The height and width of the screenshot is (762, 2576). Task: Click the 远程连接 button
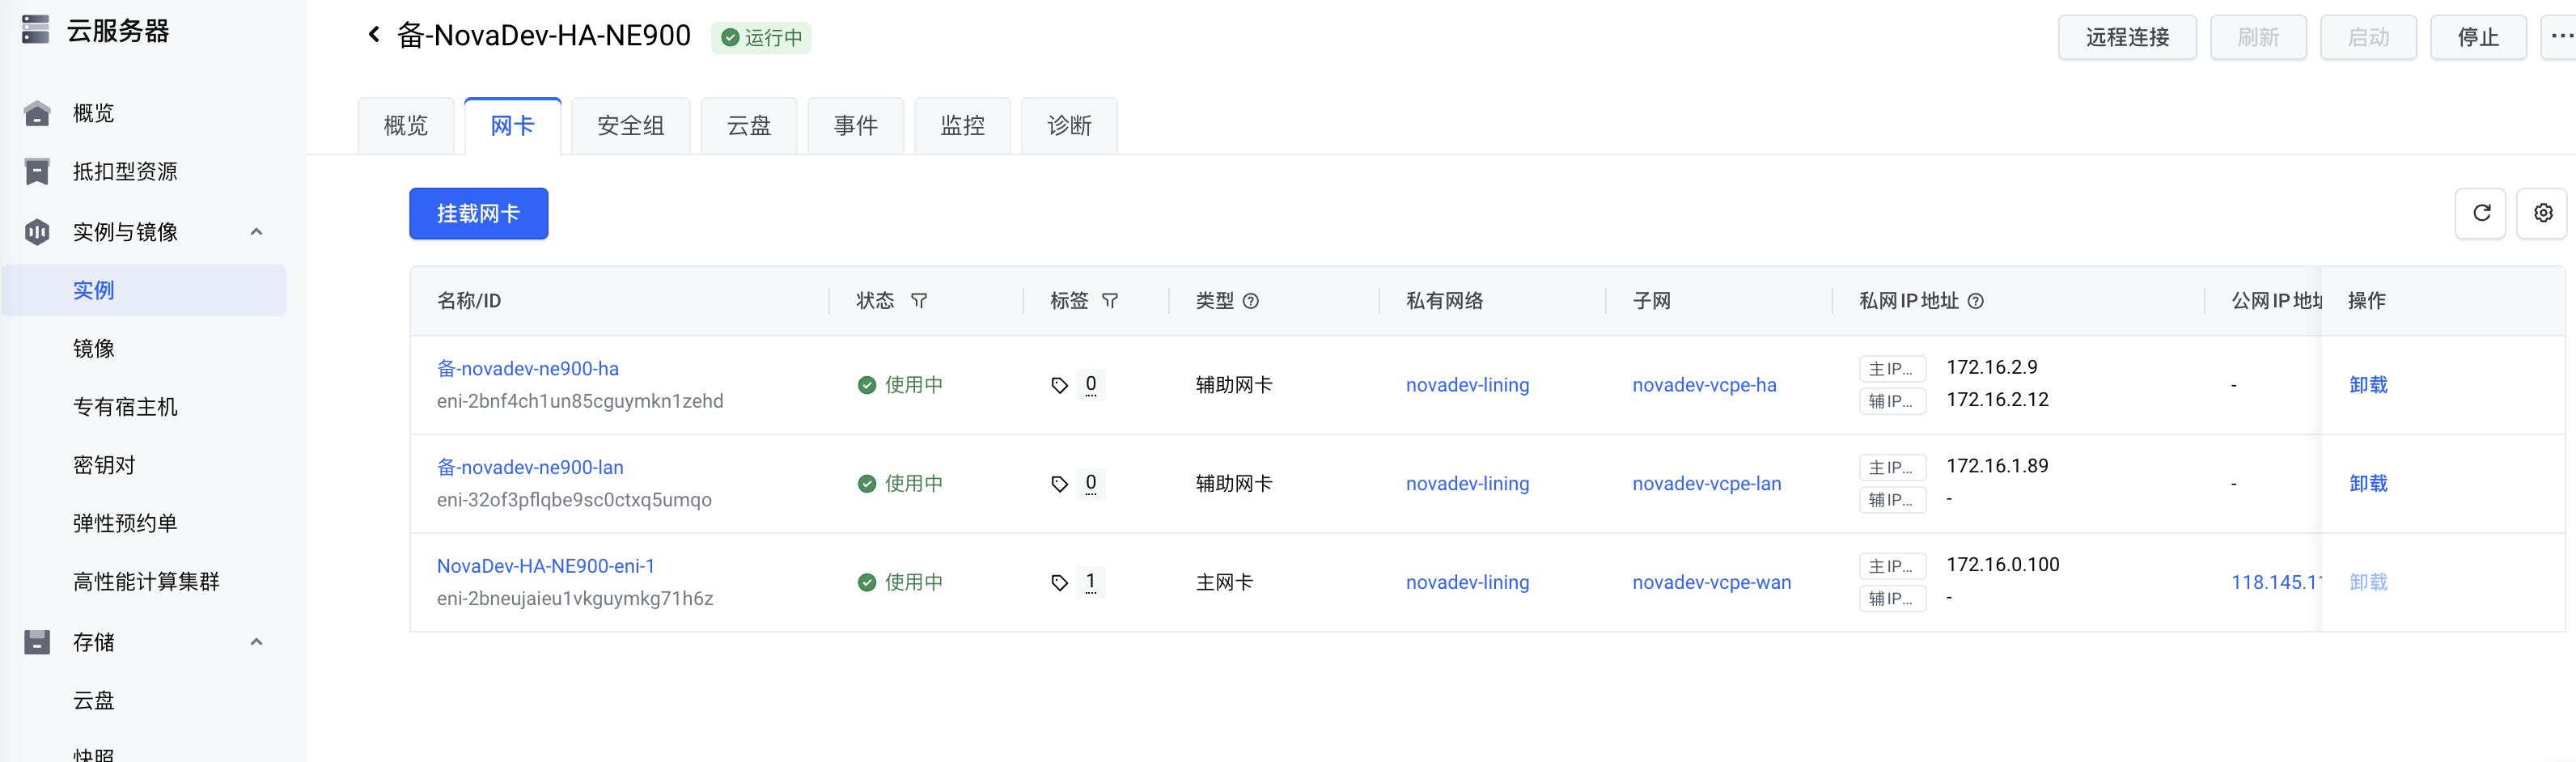click(2127, 37)
